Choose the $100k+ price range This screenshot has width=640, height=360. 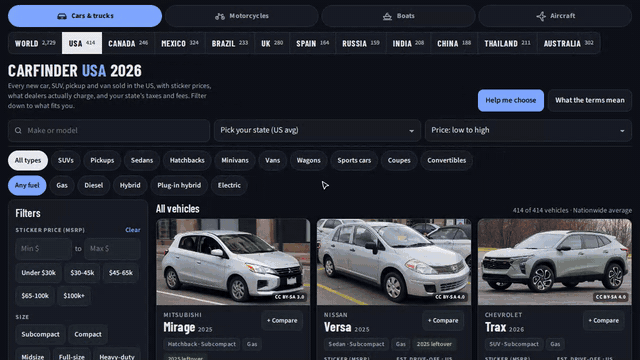click(x=74, y=296)
